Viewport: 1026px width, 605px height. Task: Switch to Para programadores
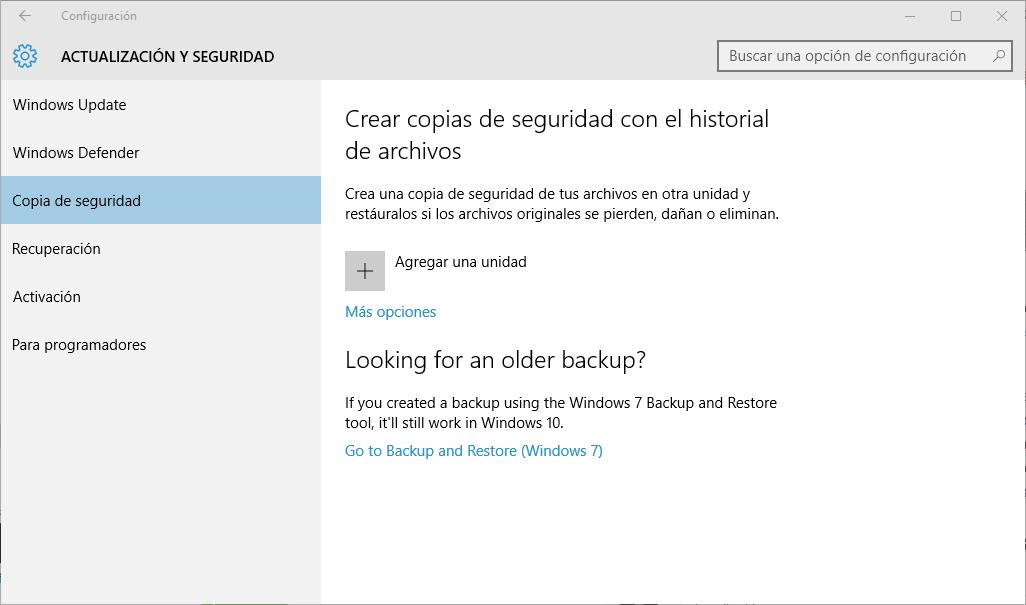[x=79, y=345]
